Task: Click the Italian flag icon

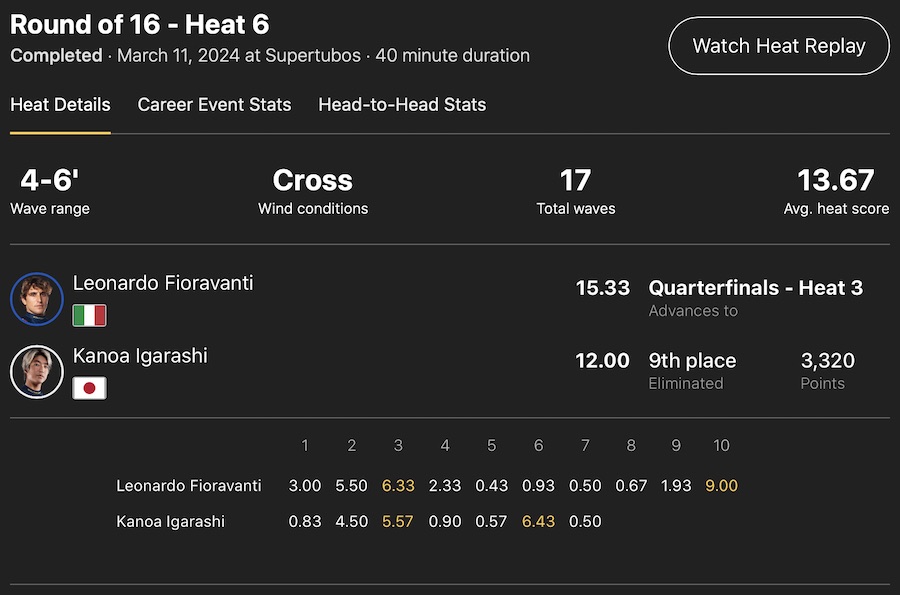Action: [89, 316]
